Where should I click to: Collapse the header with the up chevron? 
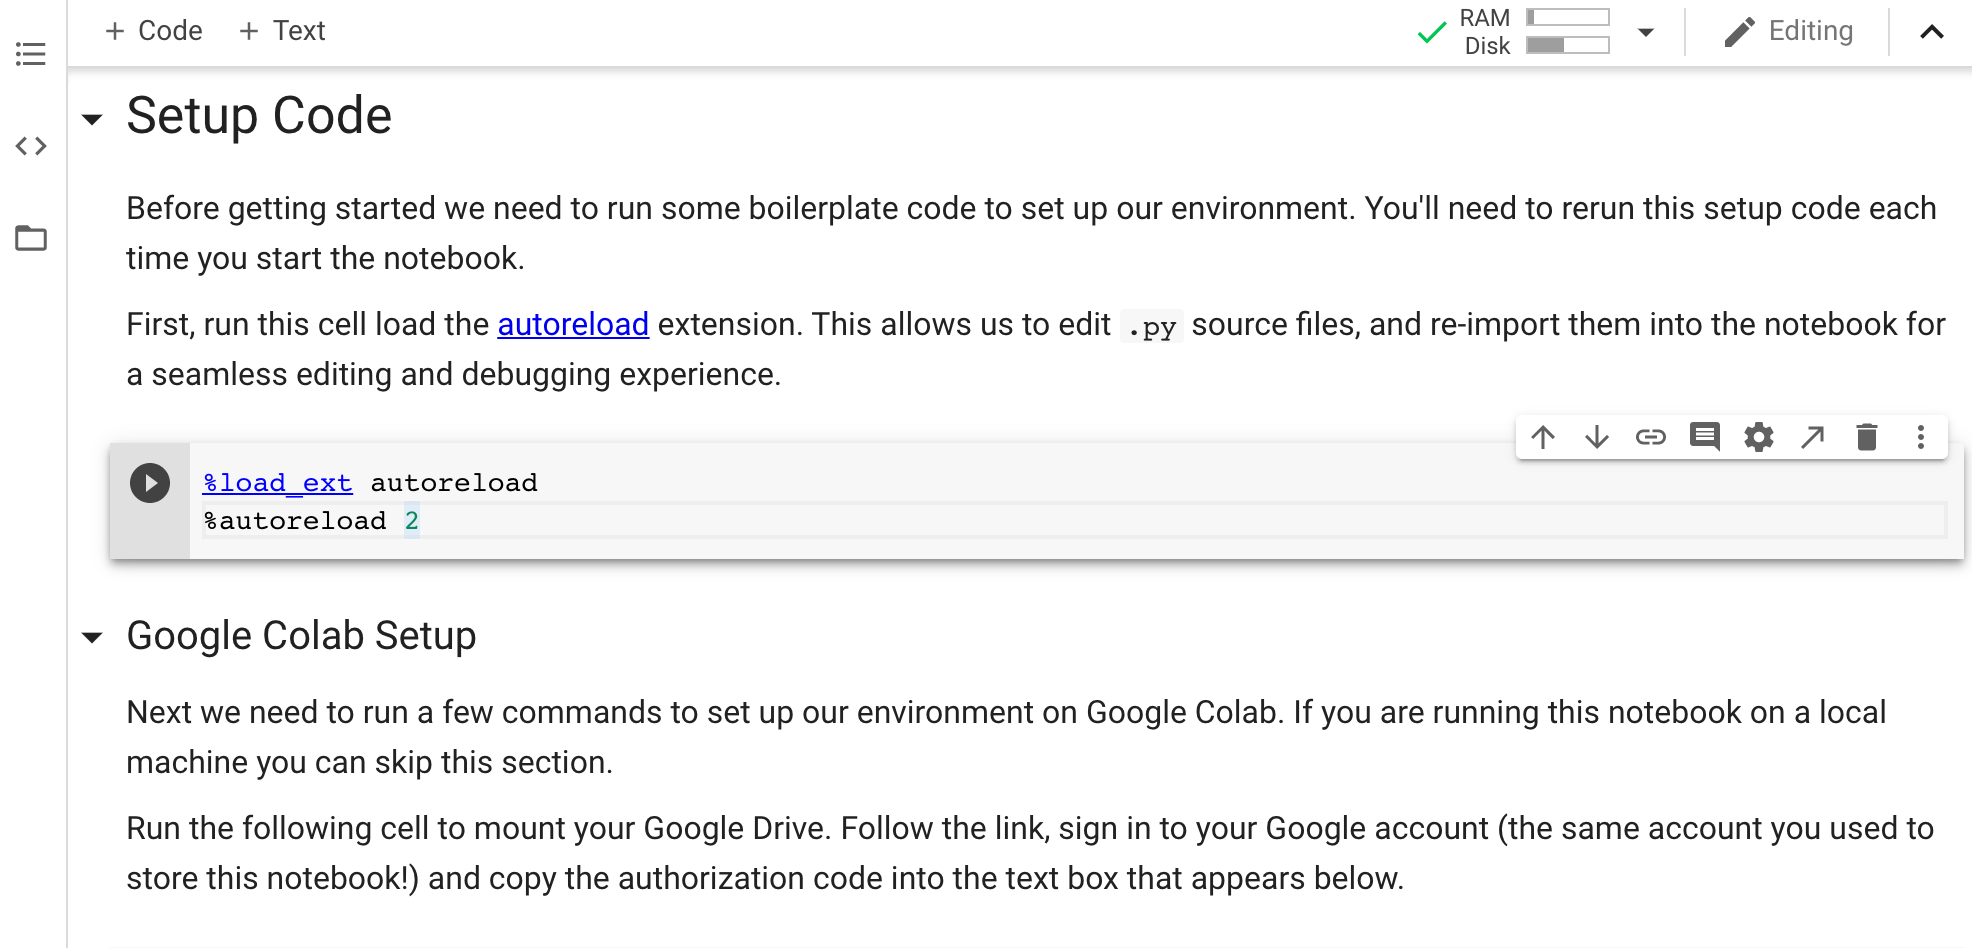click(1932, 32)
